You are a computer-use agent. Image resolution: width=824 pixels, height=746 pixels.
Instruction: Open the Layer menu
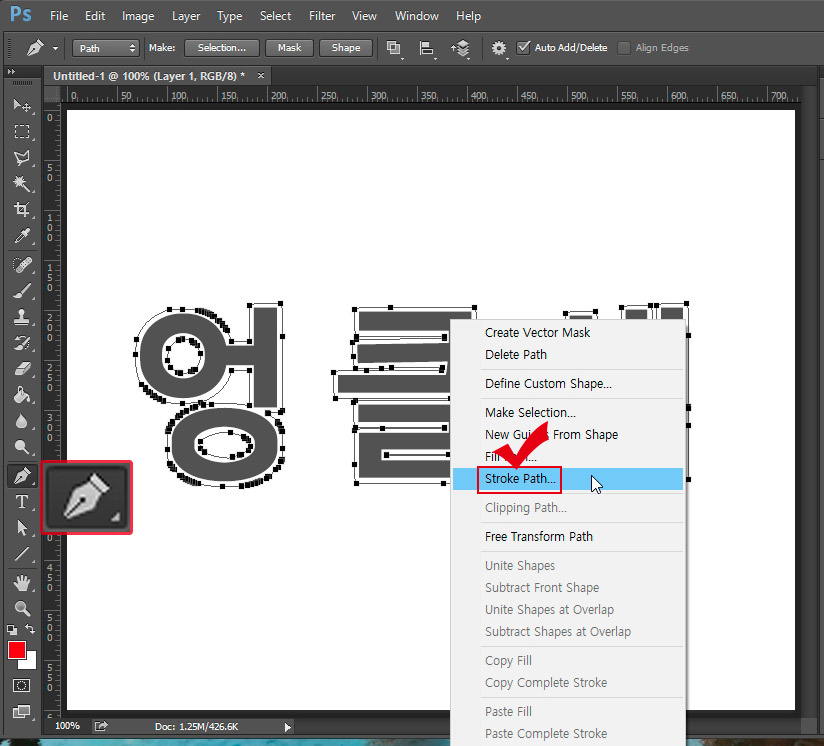[186, 16]
